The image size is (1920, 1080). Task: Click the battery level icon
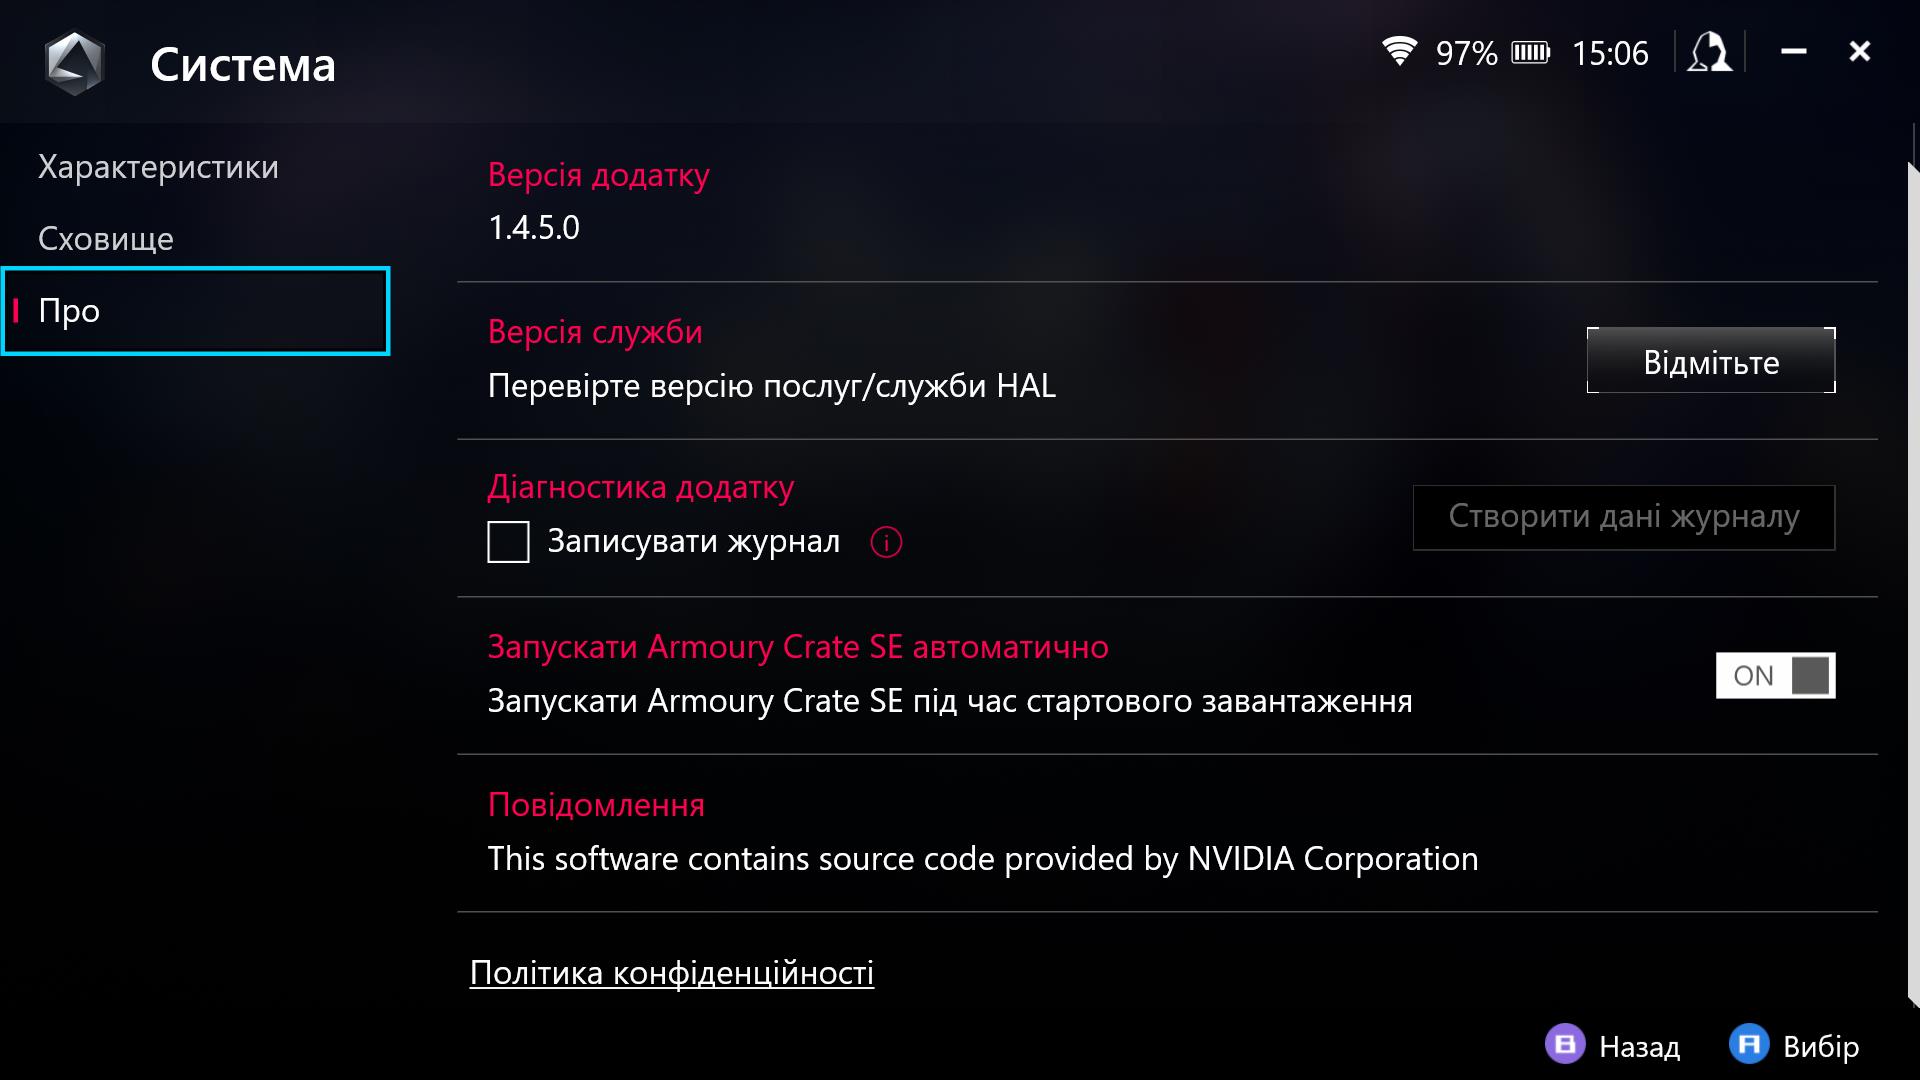pos(1530,52)
